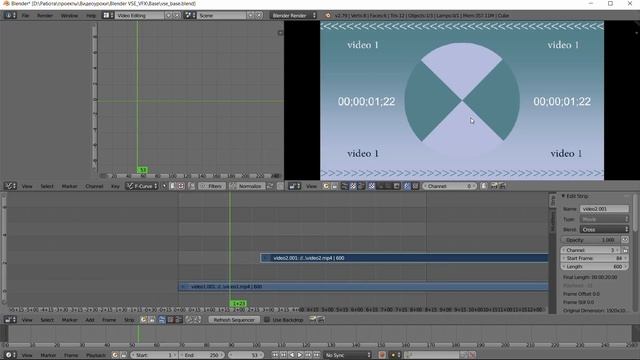Adjust the Start Frame value field

[595, 258]
